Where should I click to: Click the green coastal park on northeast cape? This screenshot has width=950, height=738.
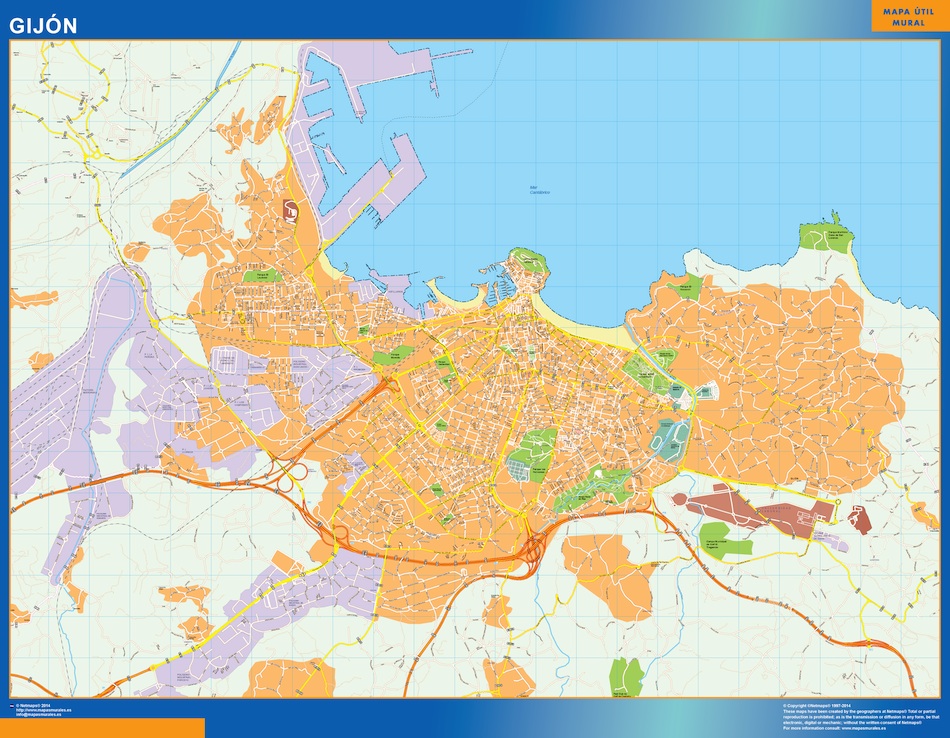[827, 237]
